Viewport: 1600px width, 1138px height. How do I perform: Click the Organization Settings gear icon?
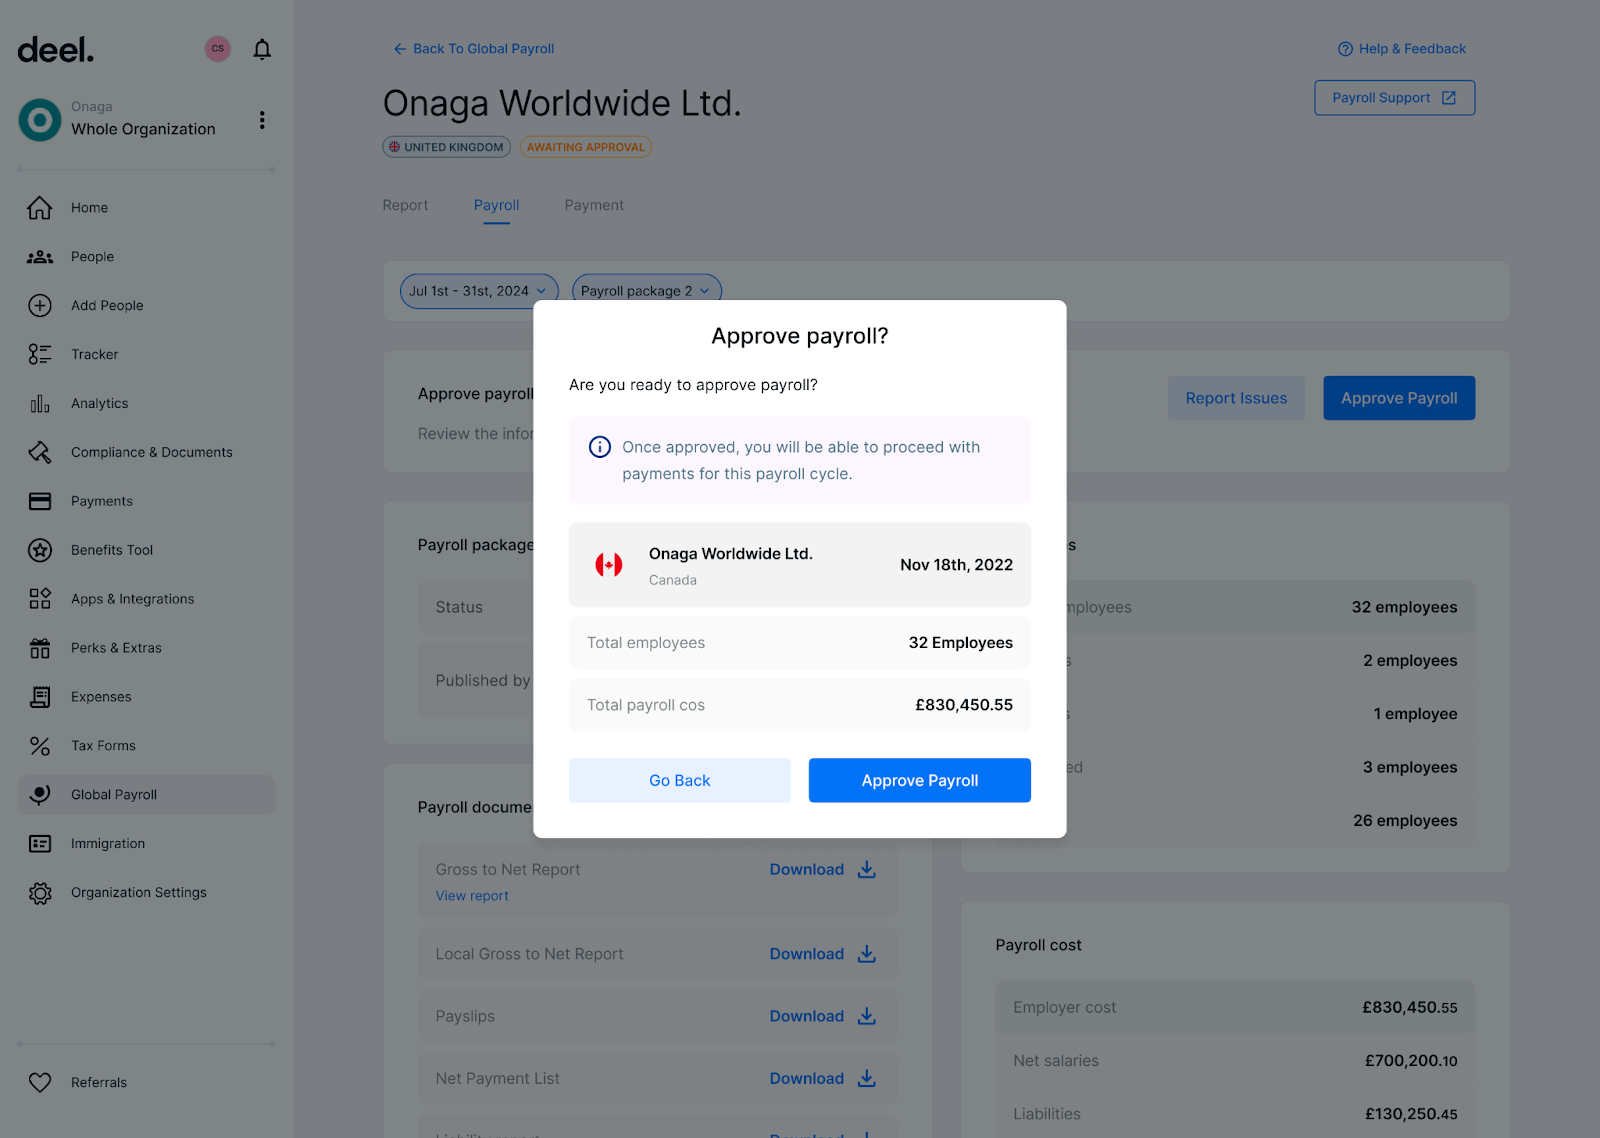tap(40, 893)
